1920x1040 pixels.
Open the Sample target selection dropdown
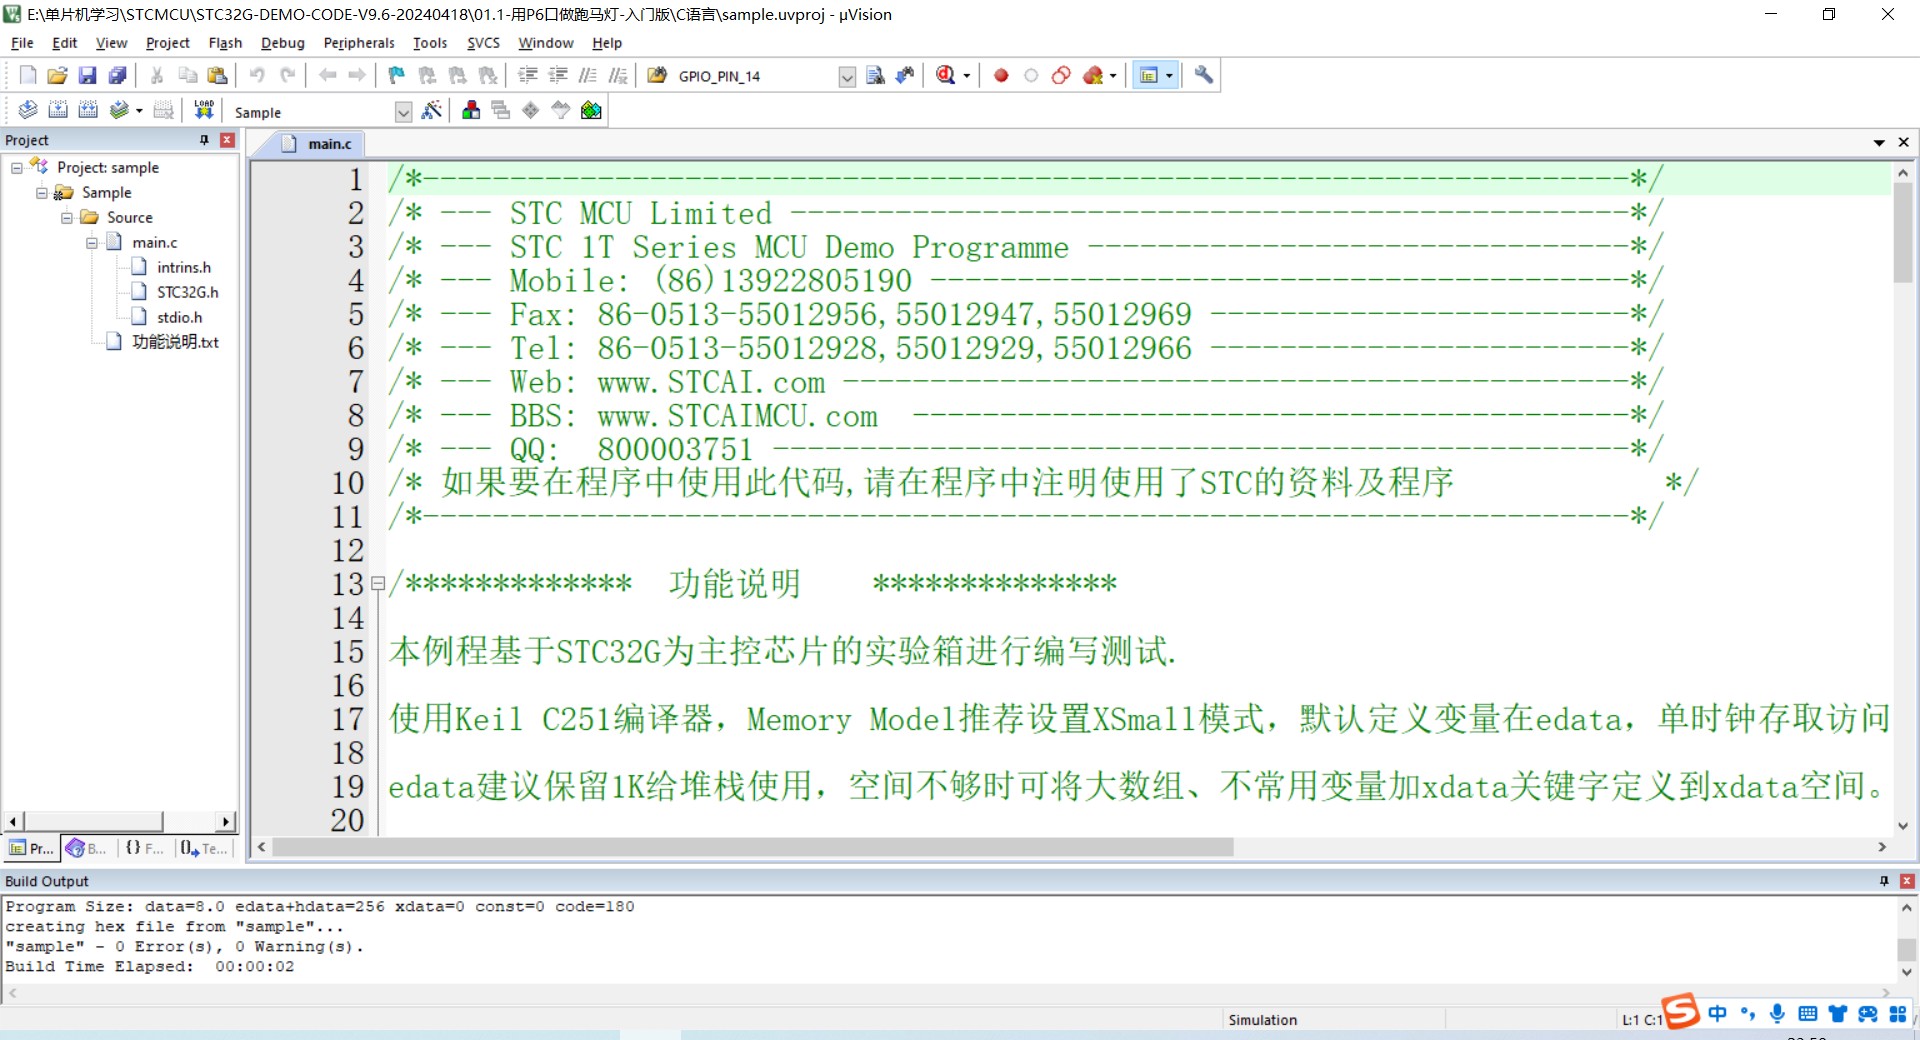point(403,112)
